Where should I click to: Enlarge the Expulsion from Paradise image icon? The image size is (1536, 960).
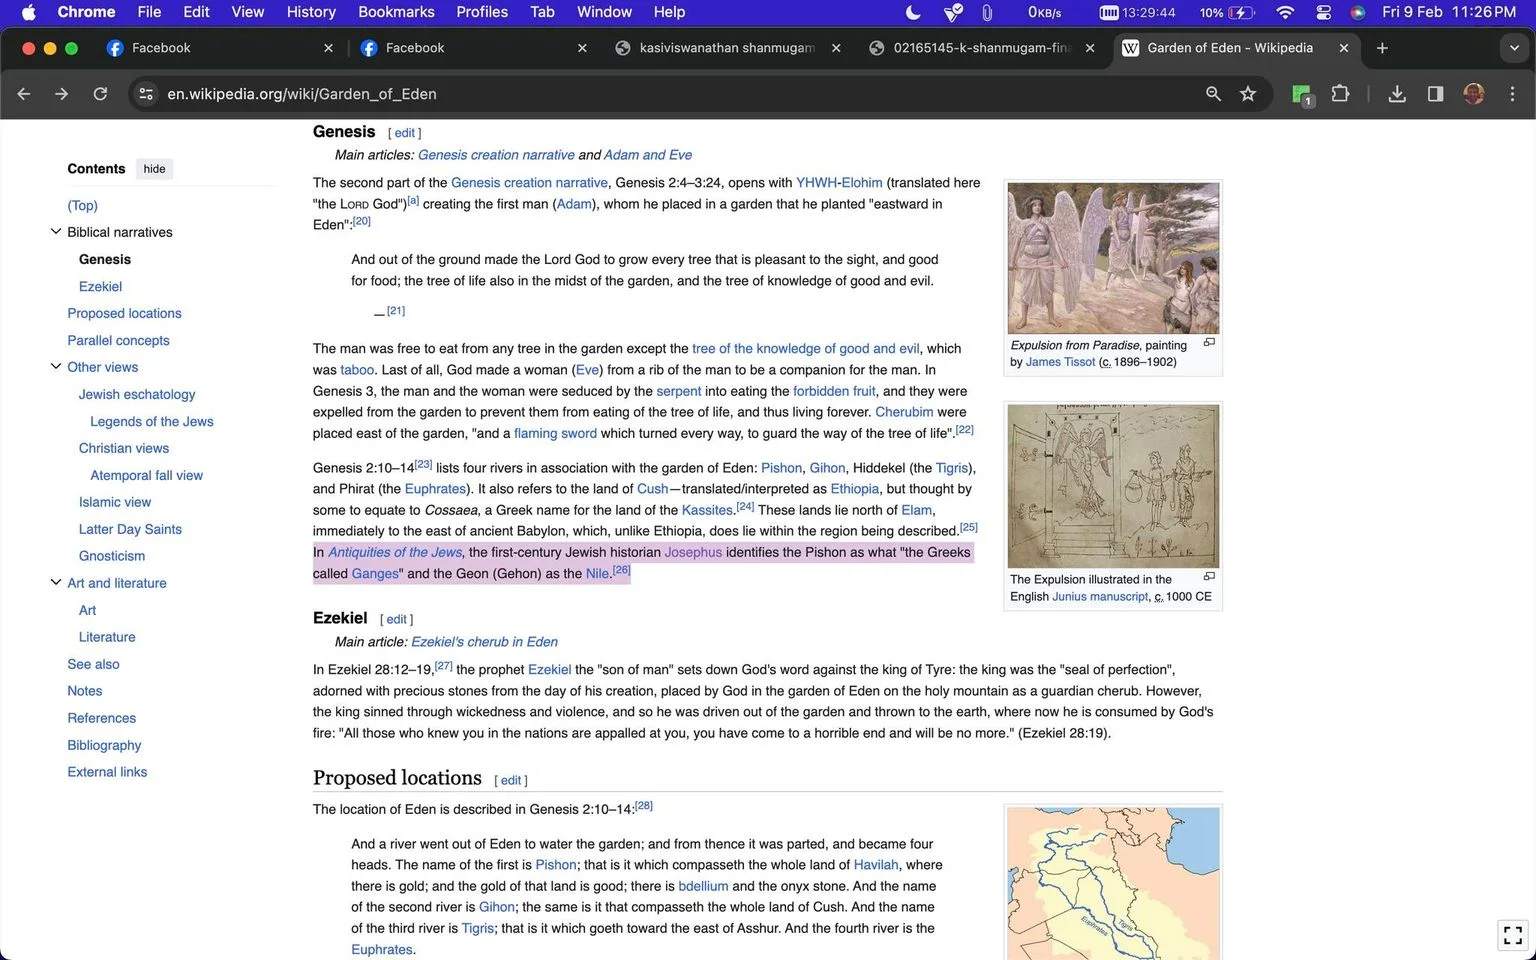1208,343
